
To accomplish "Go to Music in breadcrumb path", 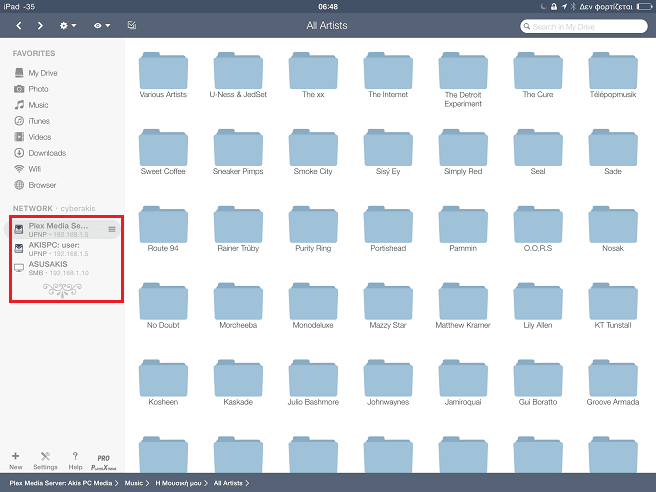I will (133, 484).
